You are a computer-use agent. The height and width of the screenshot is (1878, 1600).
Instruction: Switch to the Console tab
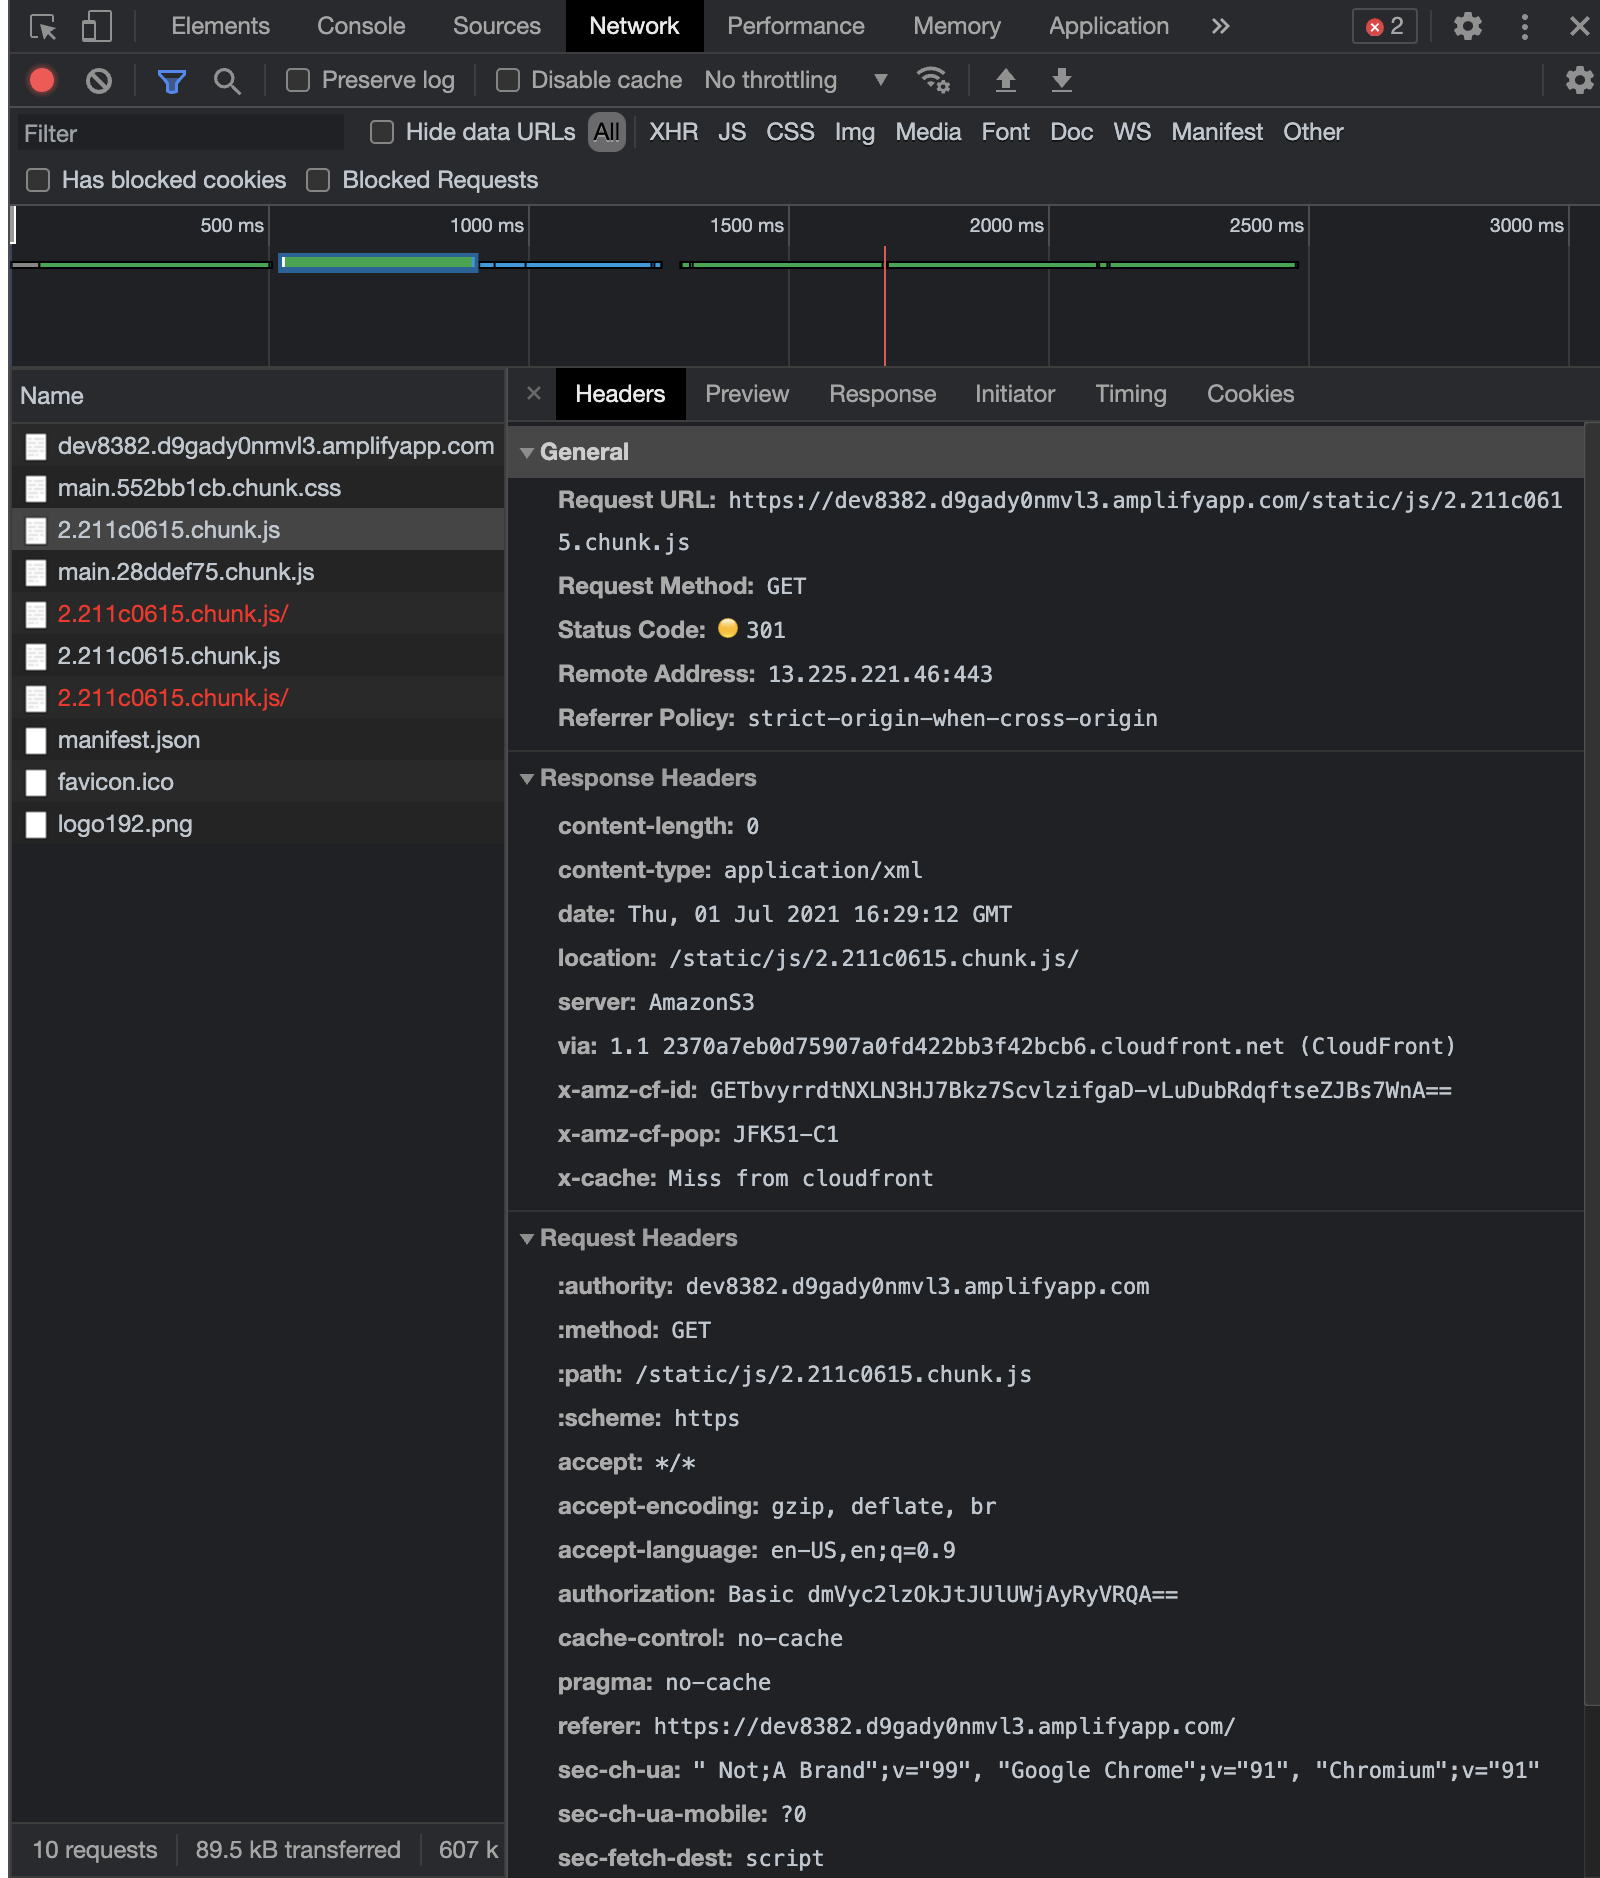(x=361, y=26)
